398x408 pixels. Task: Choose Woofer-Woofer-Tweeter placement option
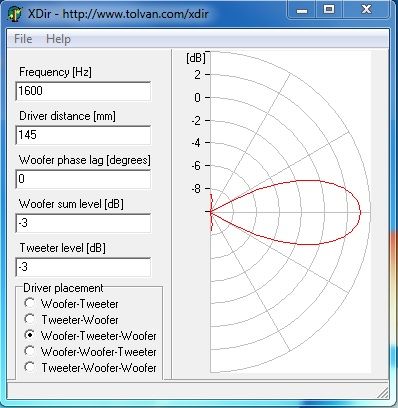(90, 352)
